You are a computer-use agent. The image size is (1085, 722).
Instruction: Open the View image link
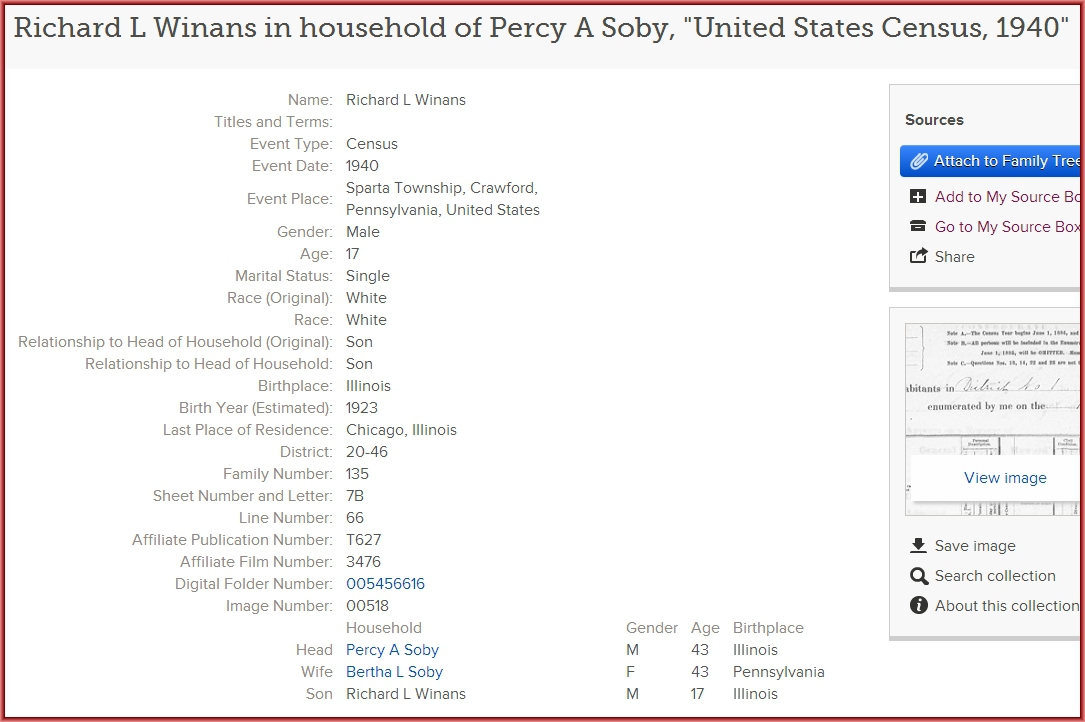click(x=1005, y=478)
